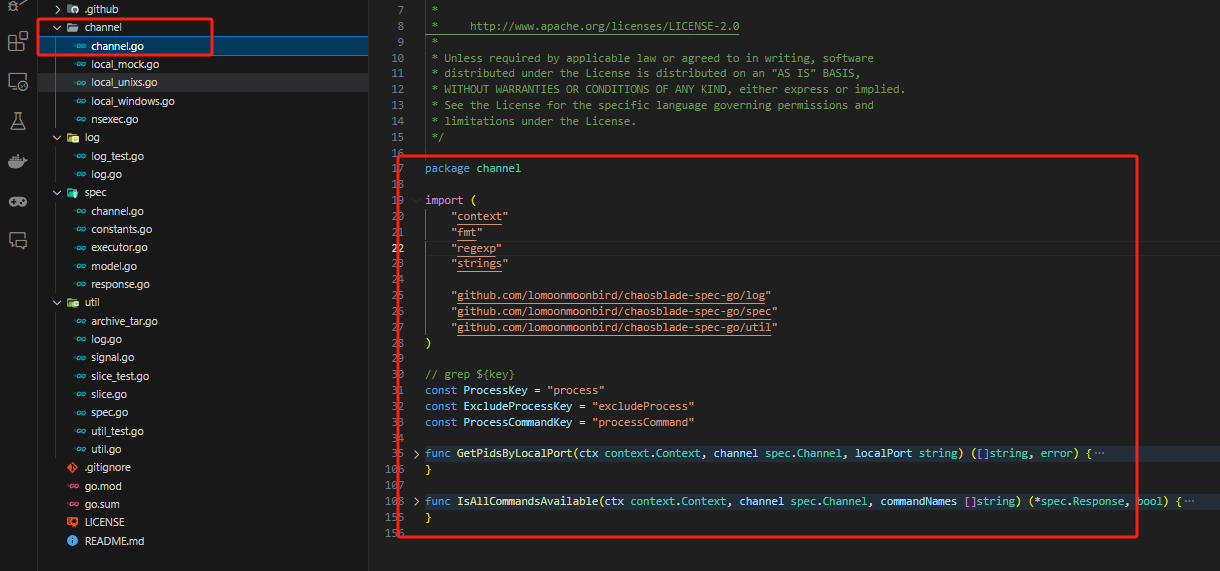Click the yellow folder icon beside log
1220x571 pixels.
click(x=73, y=137)
